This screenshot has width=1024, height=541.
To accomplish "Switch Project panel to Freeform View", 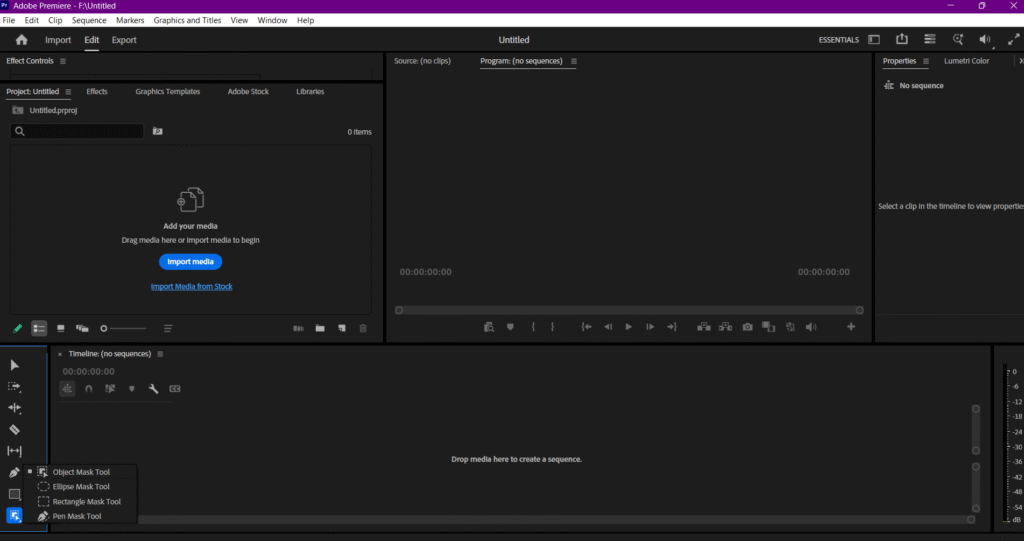I will [x=82, y=329].
